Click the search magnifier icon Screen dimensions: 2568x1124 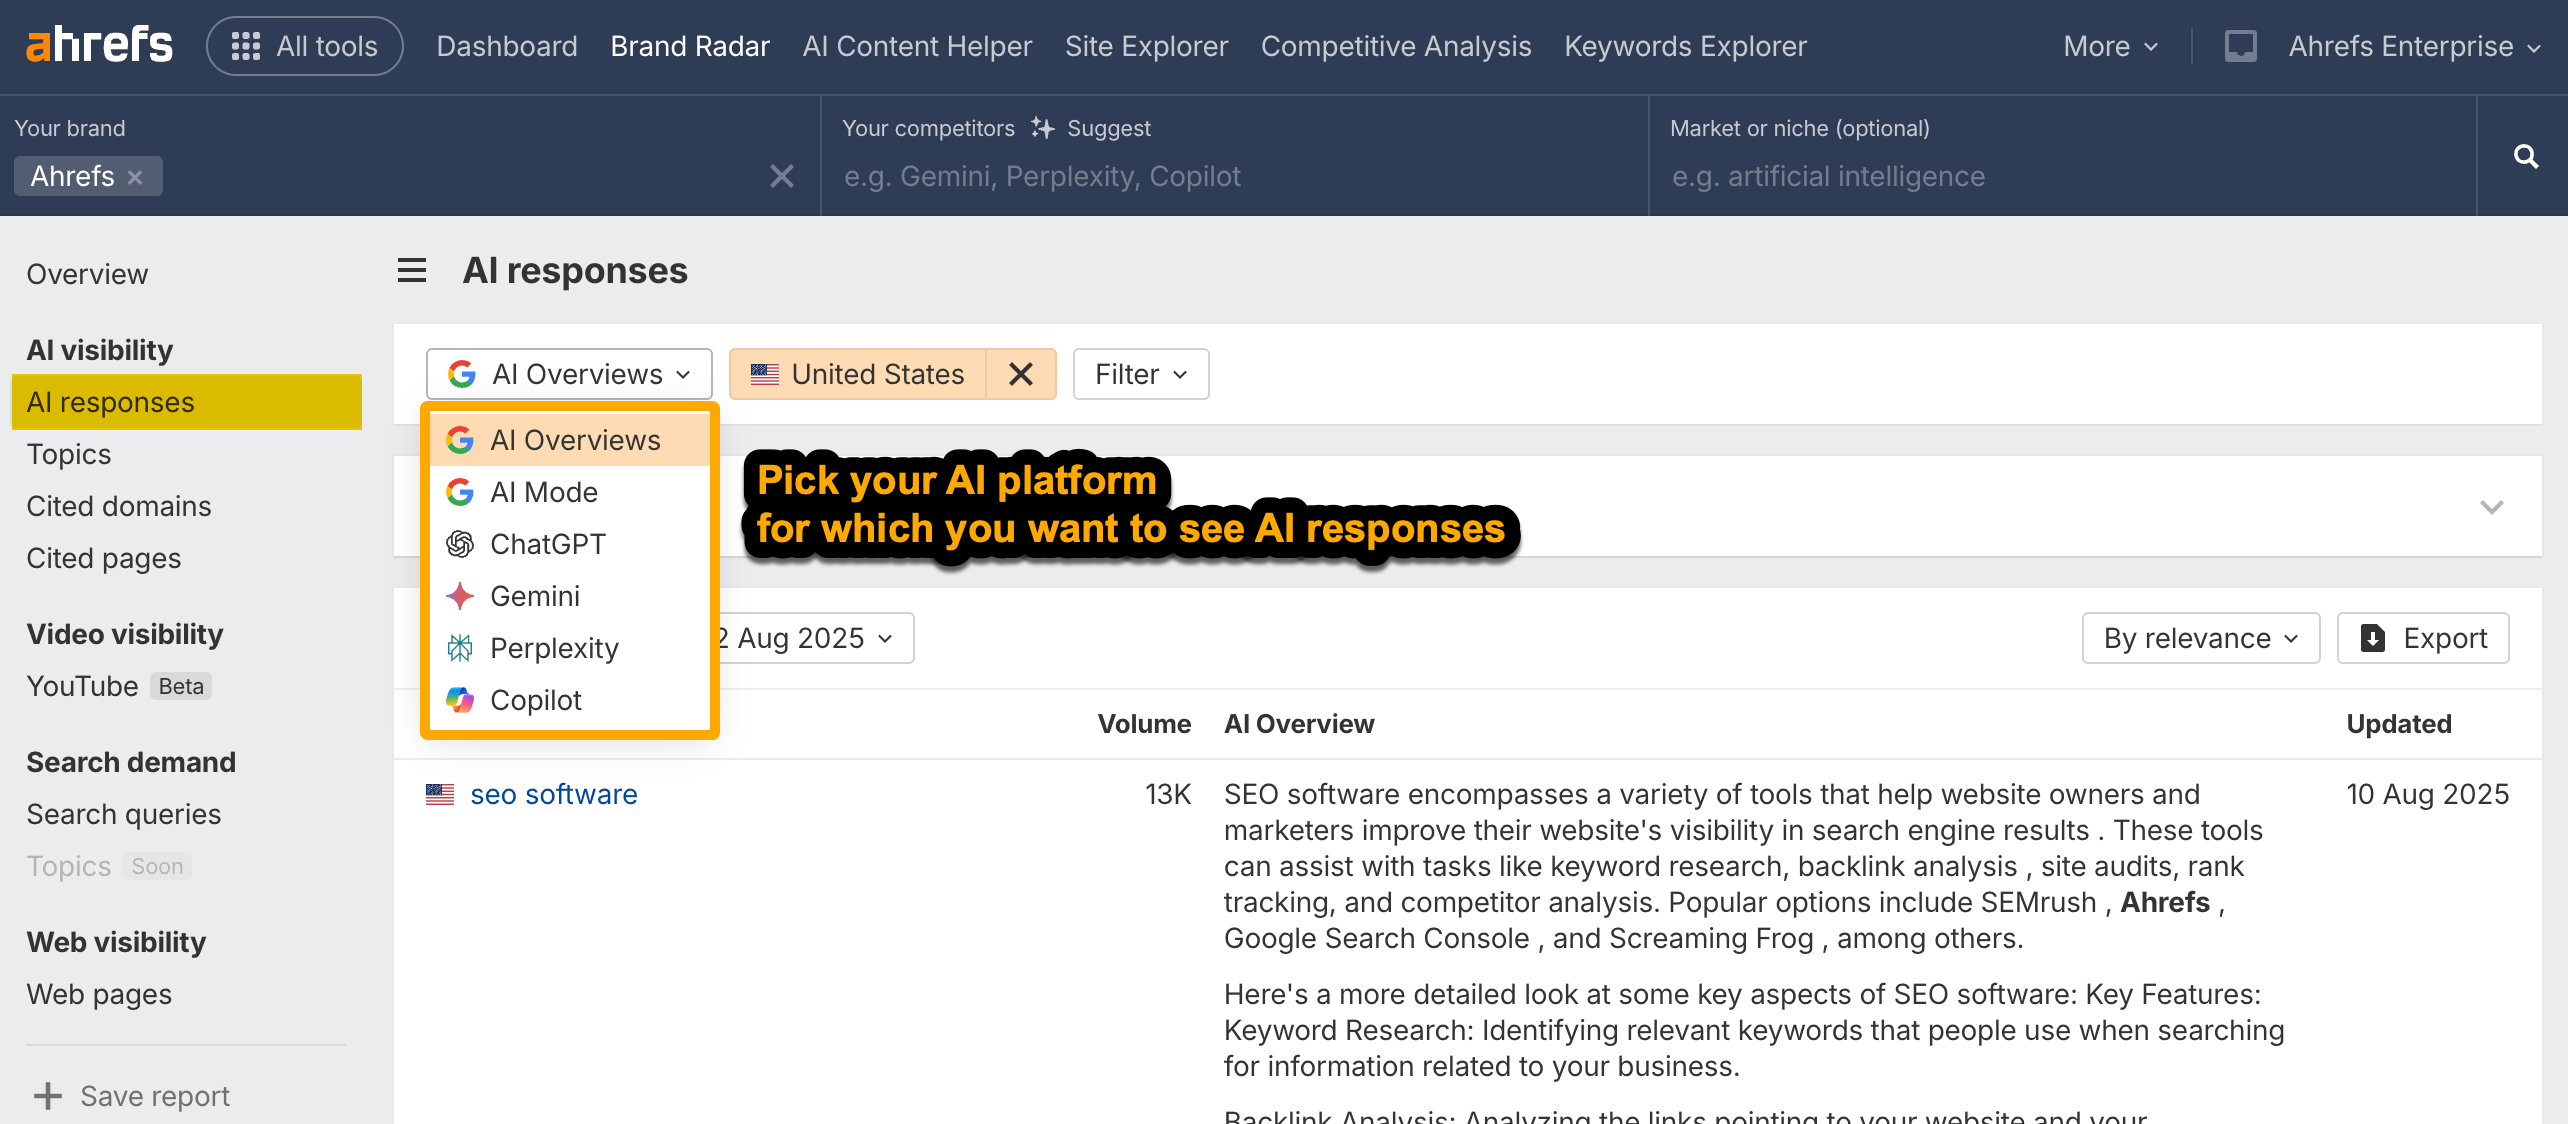click(2525, 156)
